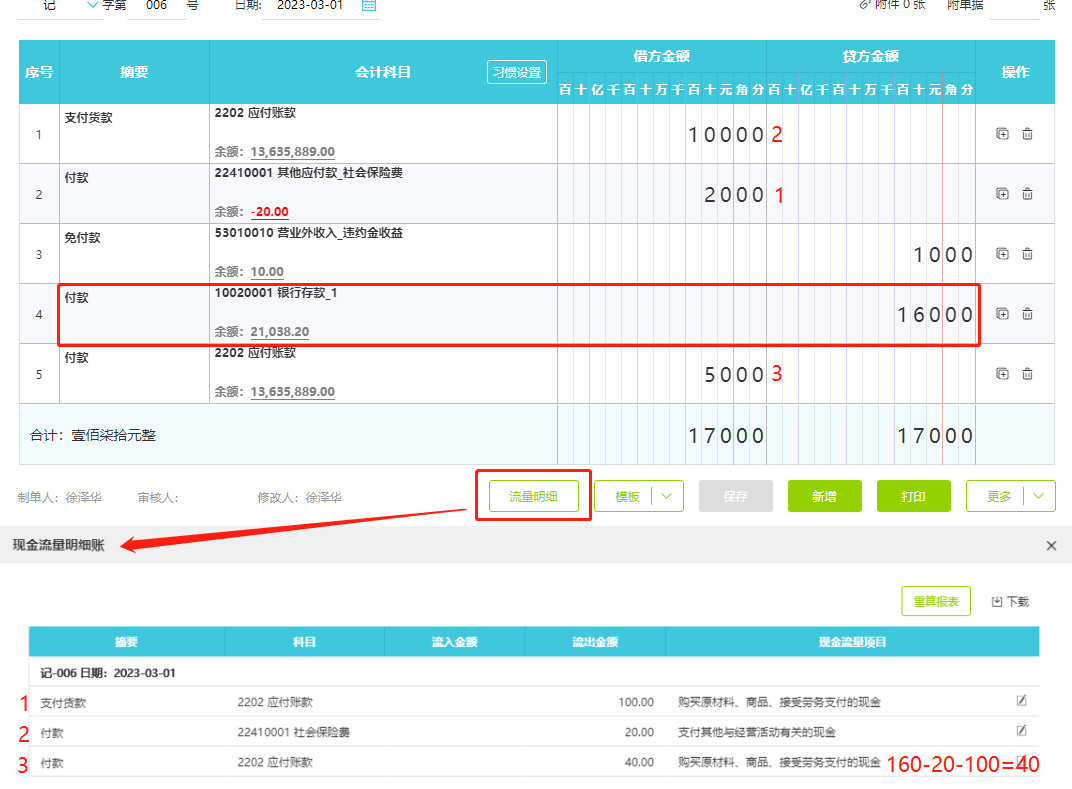Insert a row at 违约金收益 line

[1002, 254]
